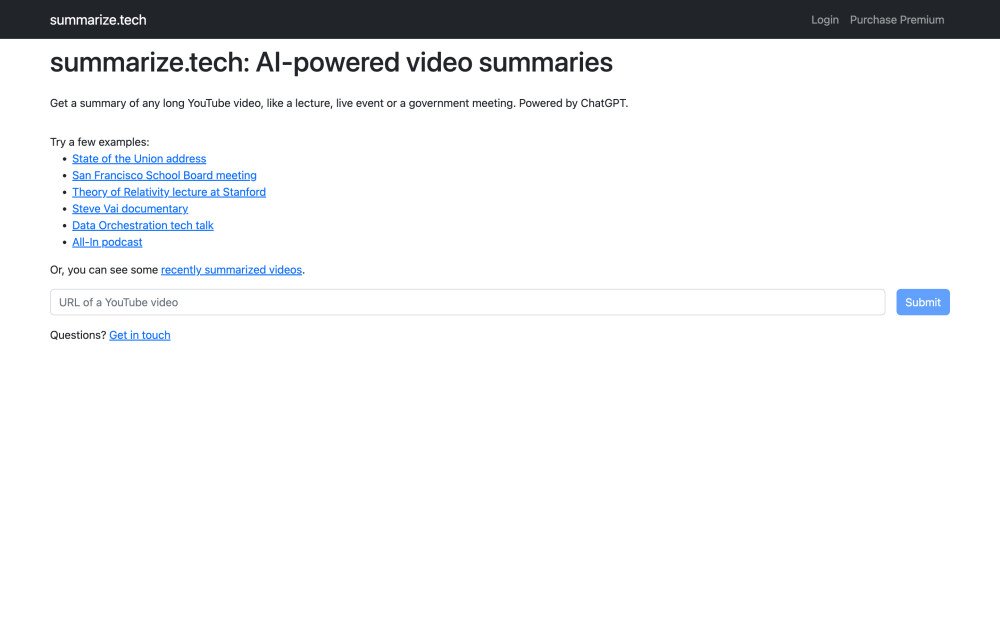Click inside the YouTube URL input field
This screenshot has height=625, width=1000.
point(466,302)
